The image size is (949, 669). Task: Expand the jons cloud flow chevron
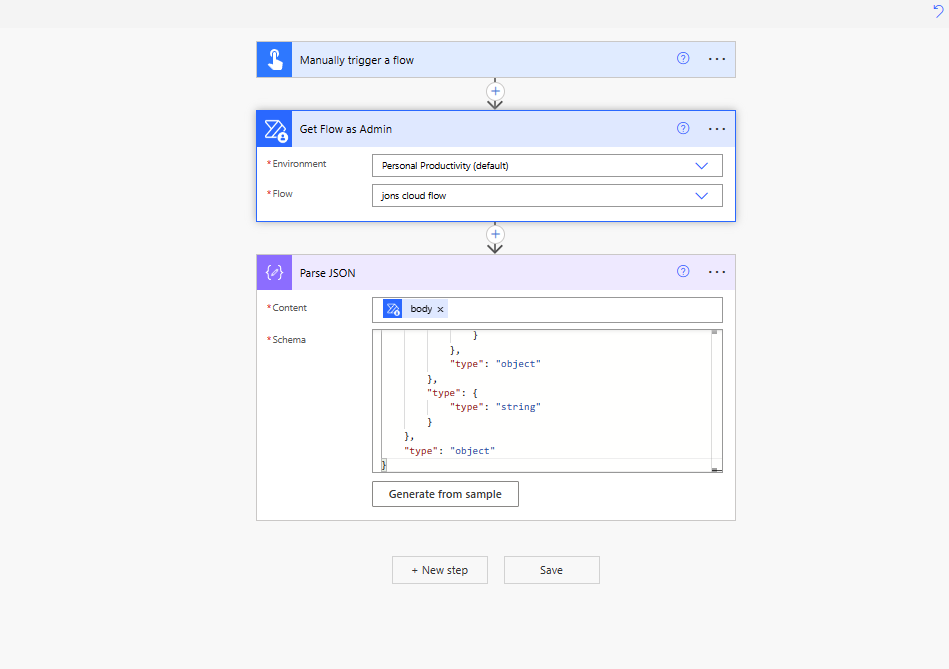[701, 195]
